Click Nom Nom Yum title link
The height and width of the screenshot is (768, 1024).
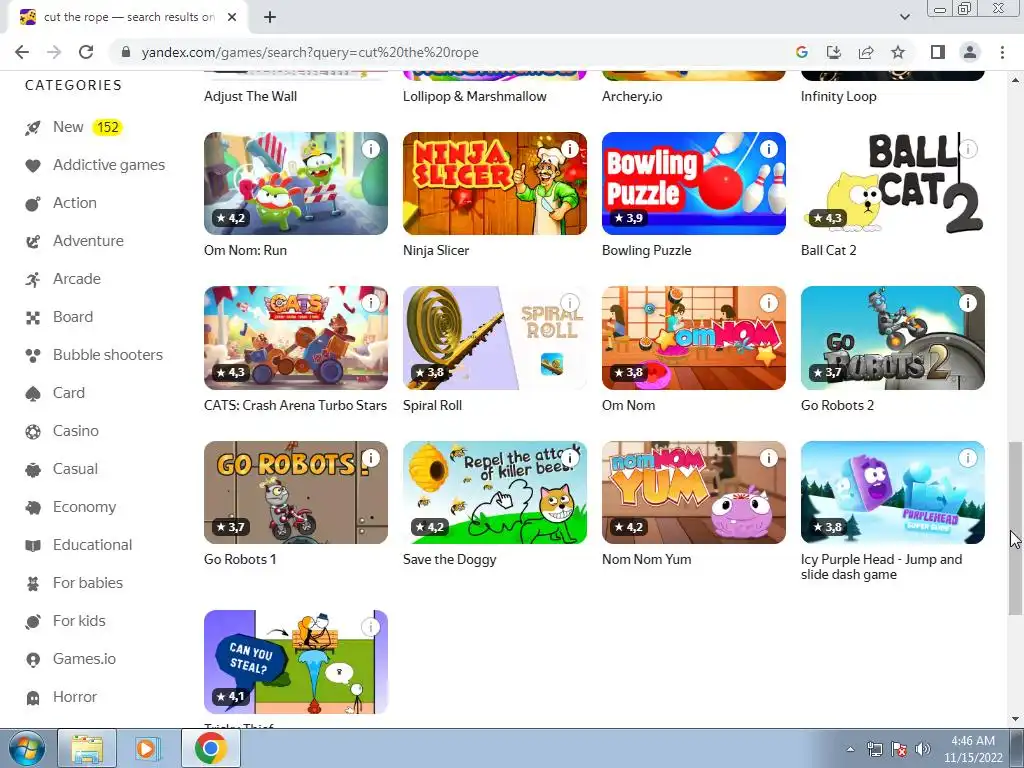point(647,559)
